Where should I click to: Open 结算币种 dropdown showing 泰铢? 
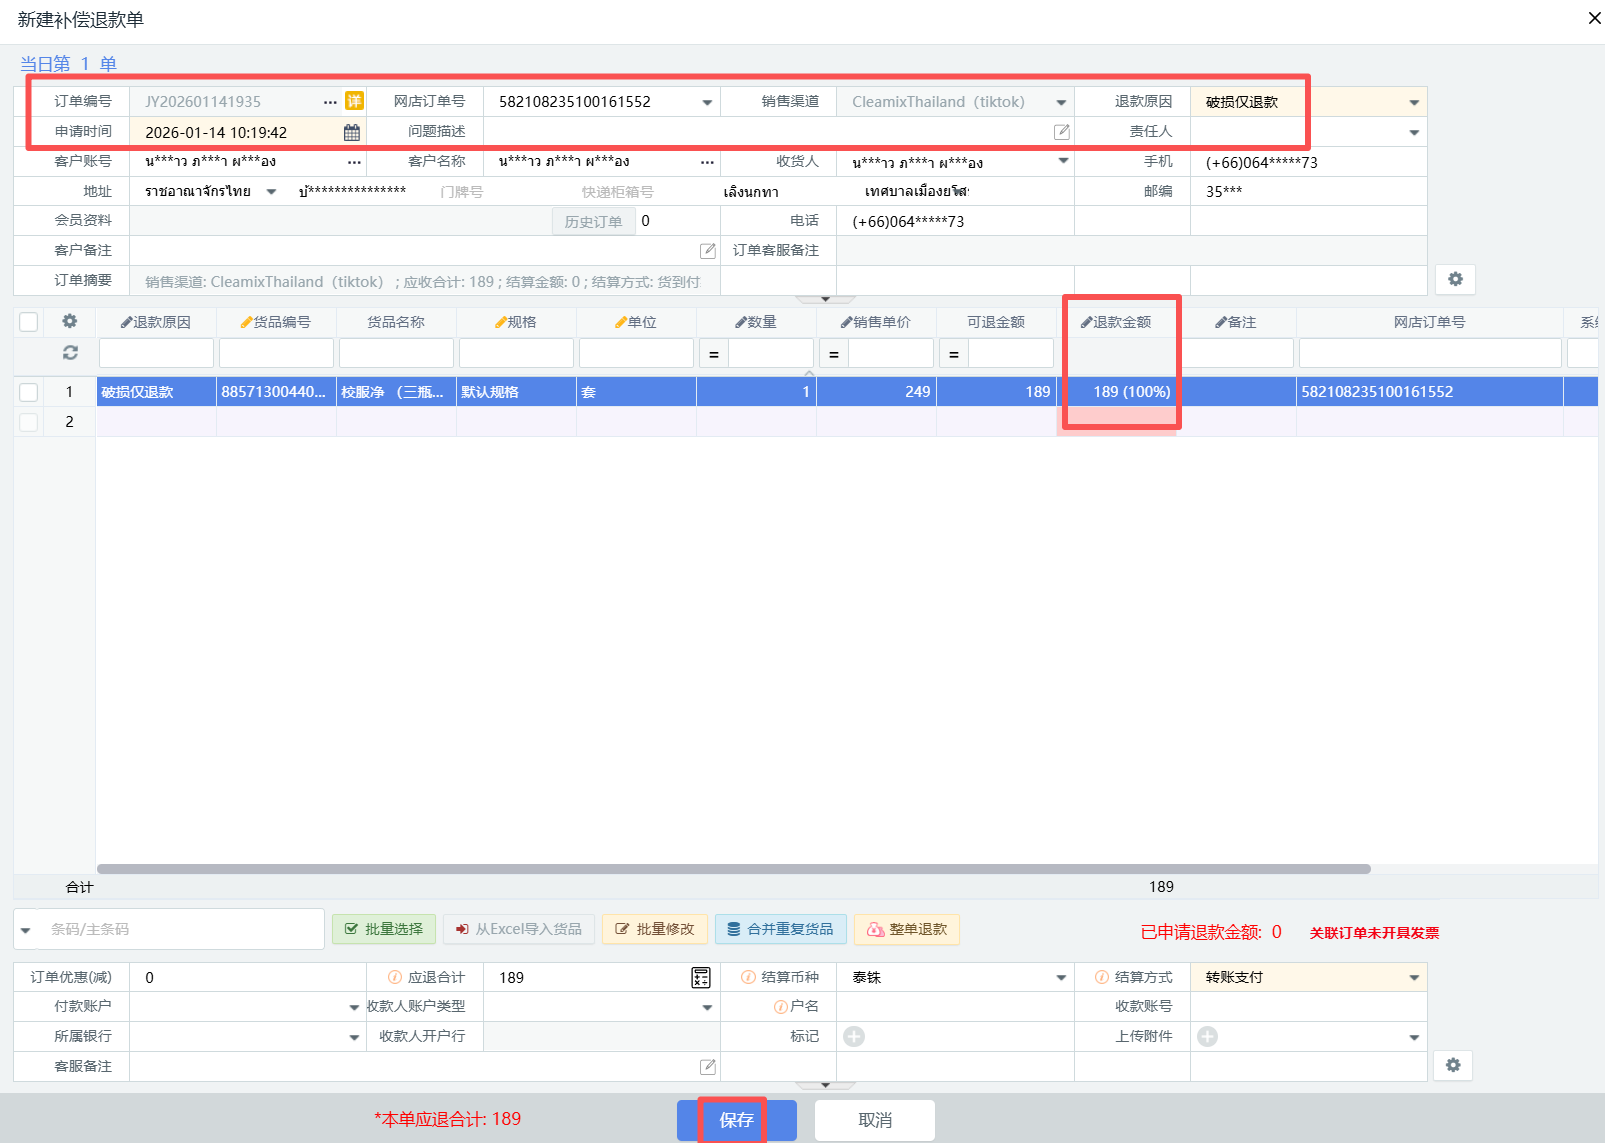[1061, 978]
